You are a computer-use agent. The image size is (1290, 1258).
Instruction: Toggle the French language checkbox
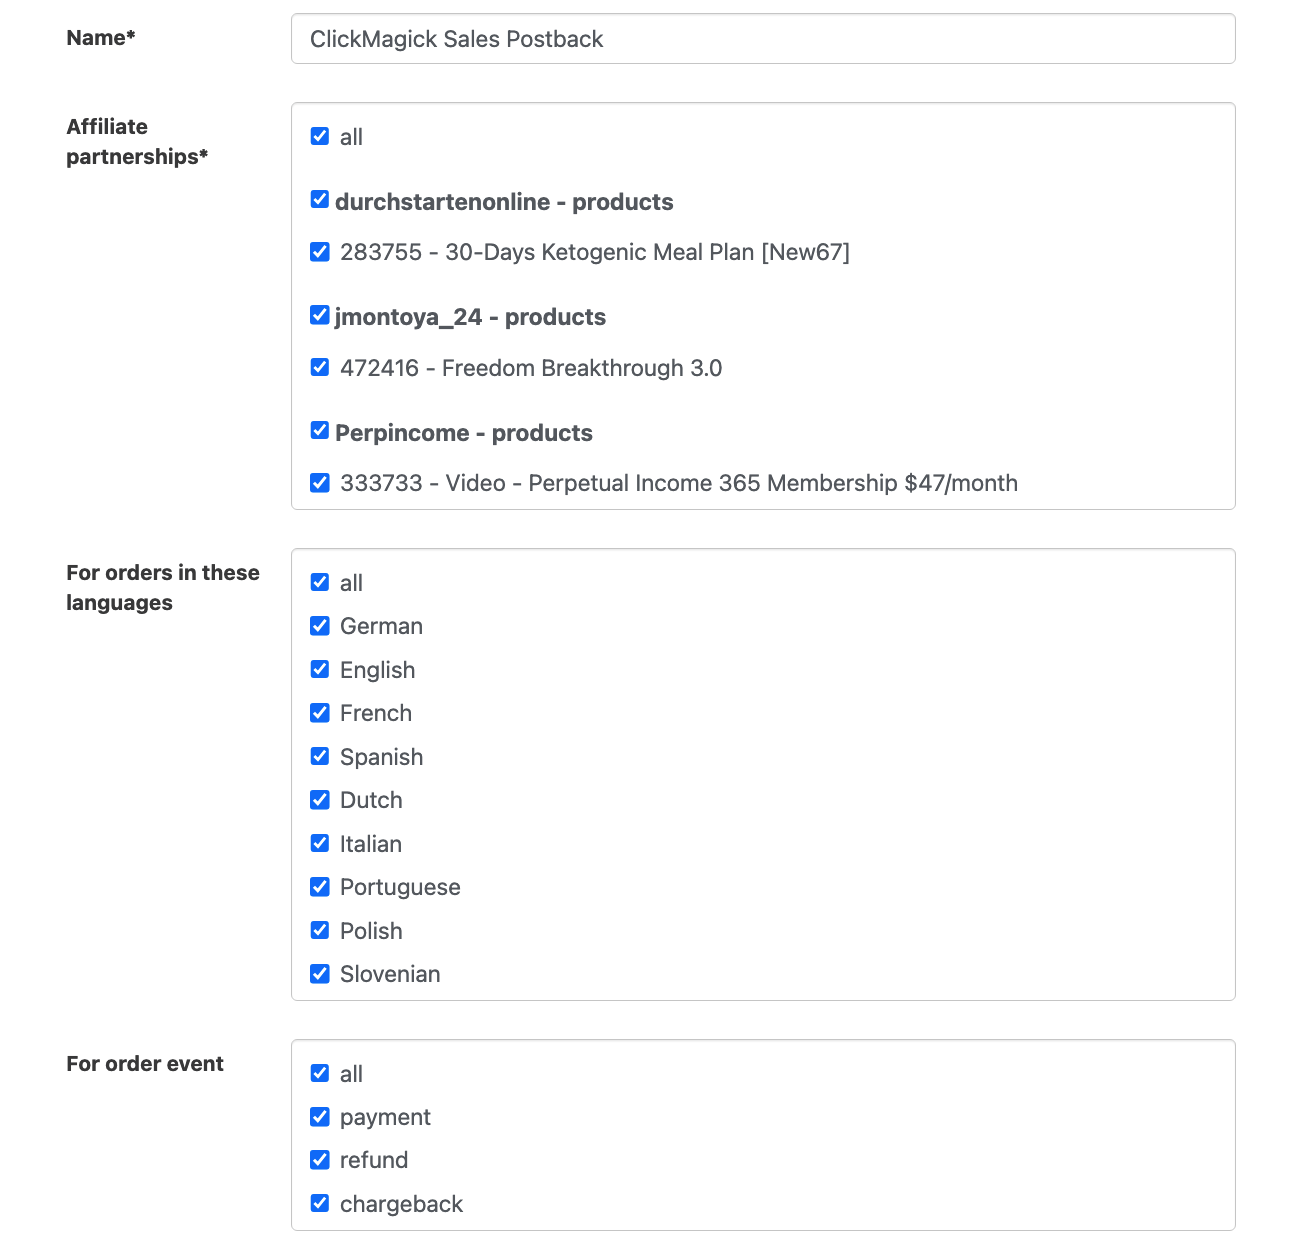(320, 713)
